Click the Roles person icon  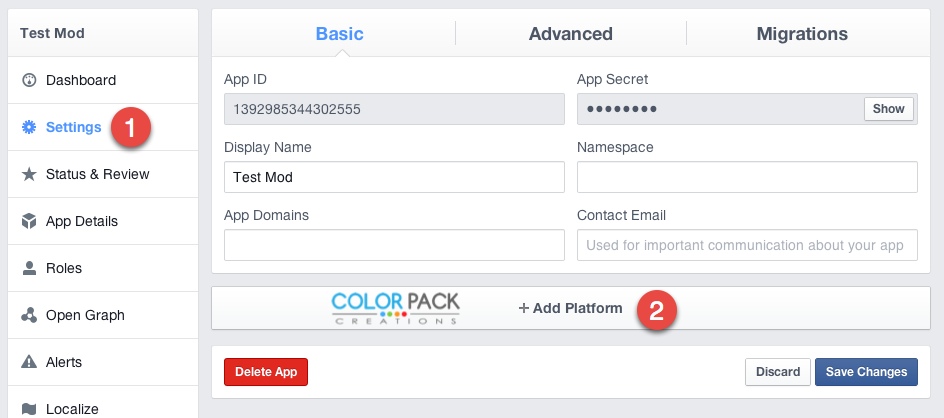coord(29,268)
